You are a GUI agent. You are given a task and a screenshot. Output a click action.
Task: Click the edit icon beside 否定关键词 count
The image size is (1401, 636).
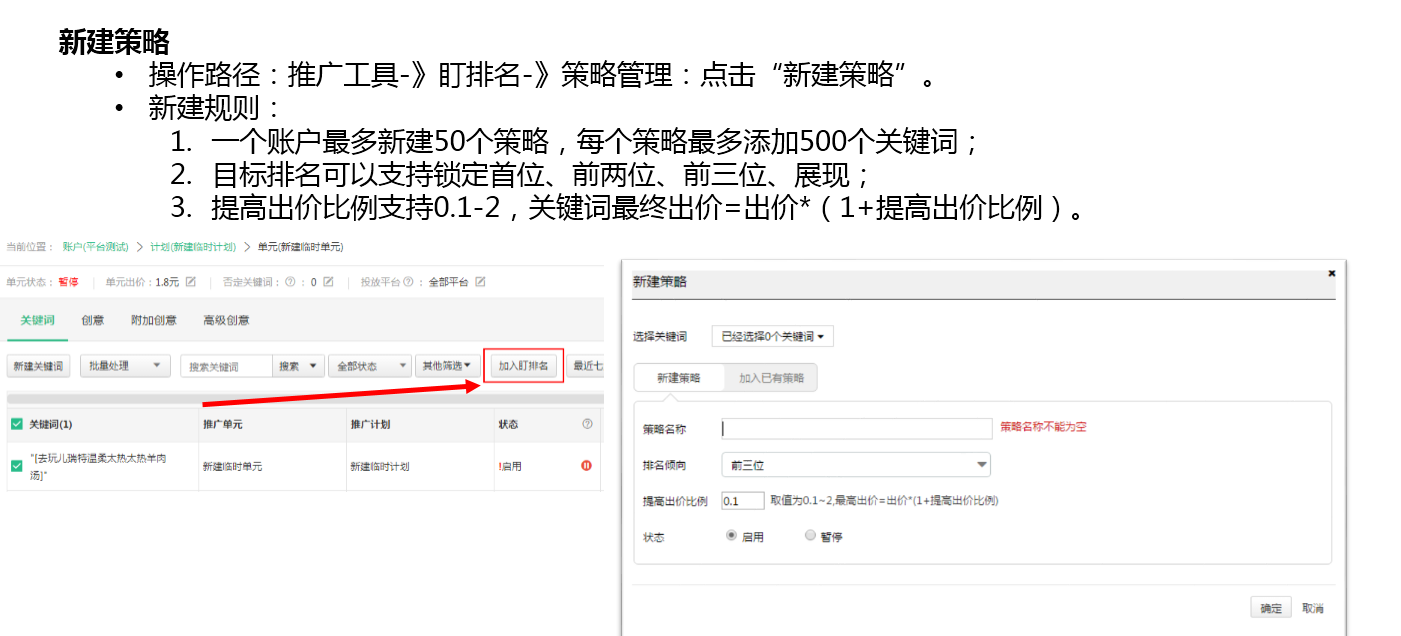tap(328, 282)
